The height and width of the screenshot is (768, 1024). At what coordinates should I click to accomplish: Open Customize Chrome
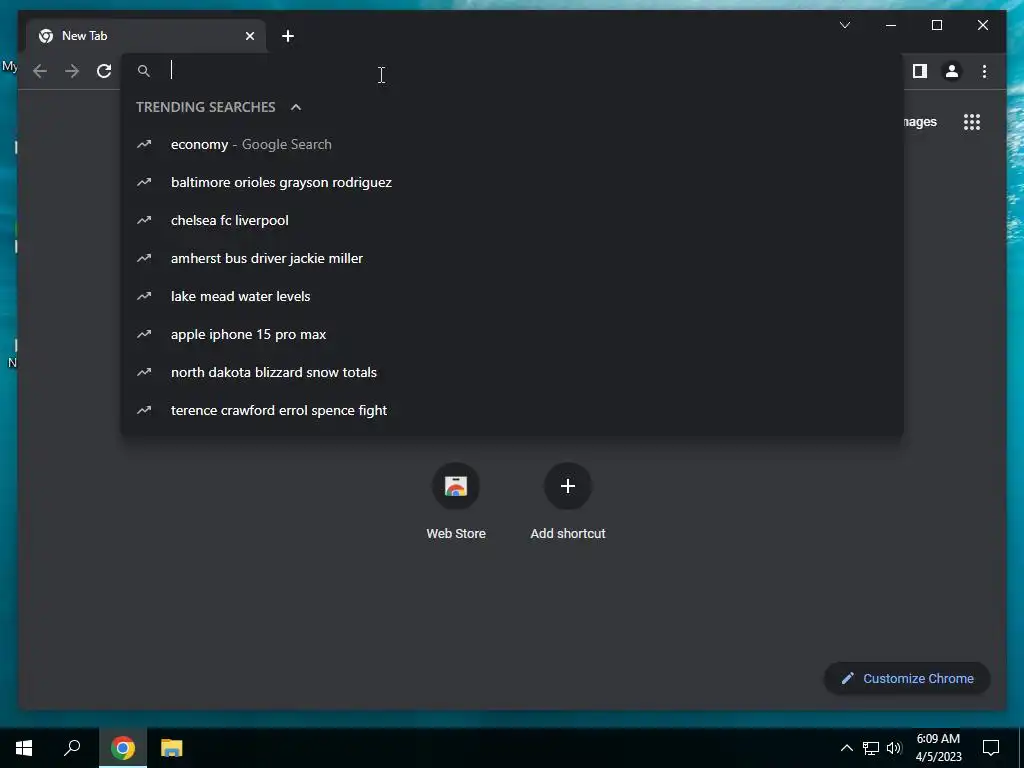[x=907, y=679]
